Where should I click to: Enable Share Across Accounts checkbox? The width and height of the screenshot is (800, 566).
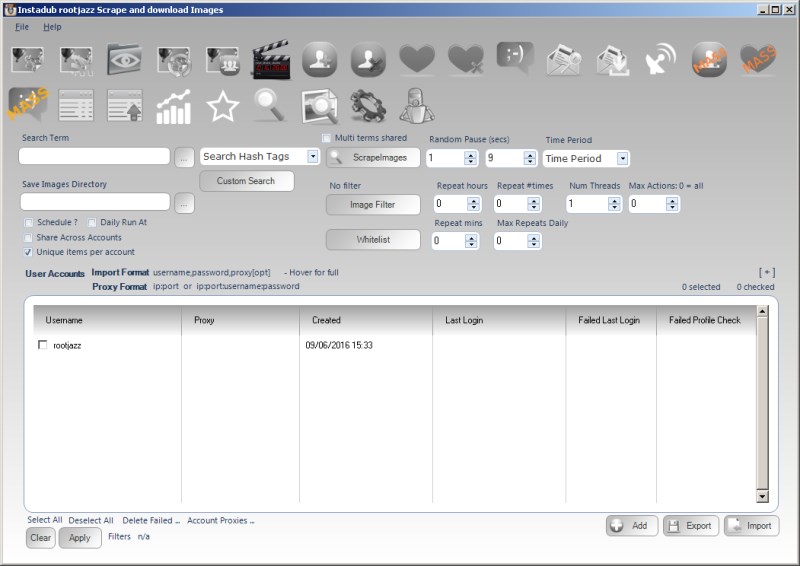[29, 238]
